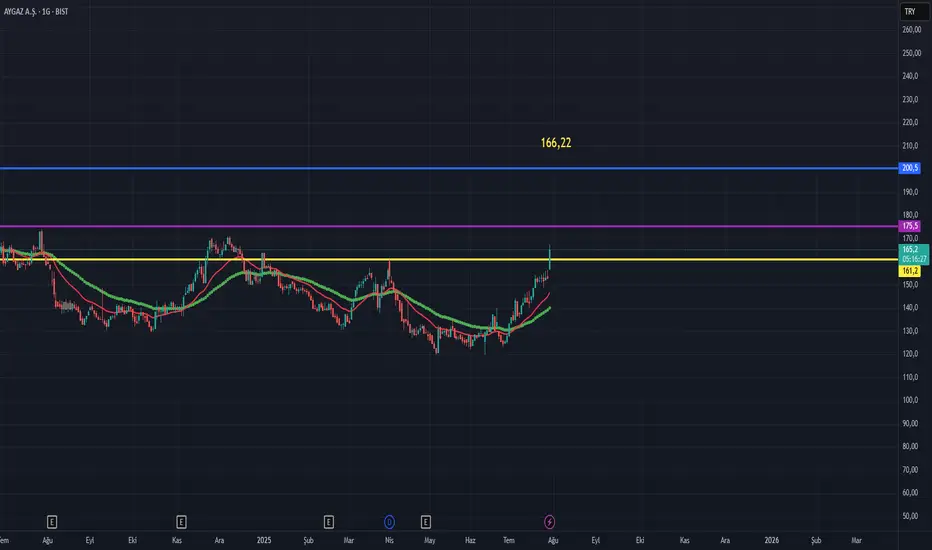Open the TRY currency selector
This screenshot has width=932, height=550.
(913, 11)
